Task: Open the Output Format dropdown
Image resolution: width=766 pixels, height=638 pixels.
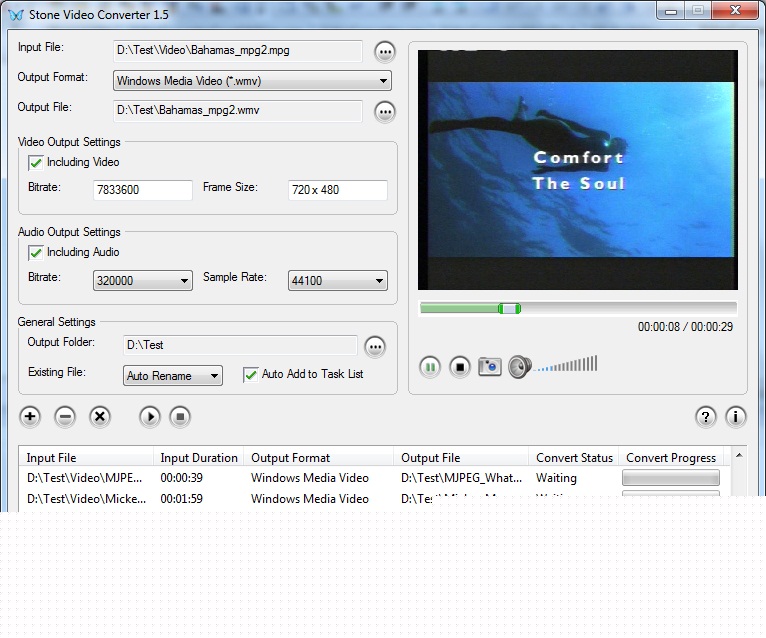Action: 252,81
